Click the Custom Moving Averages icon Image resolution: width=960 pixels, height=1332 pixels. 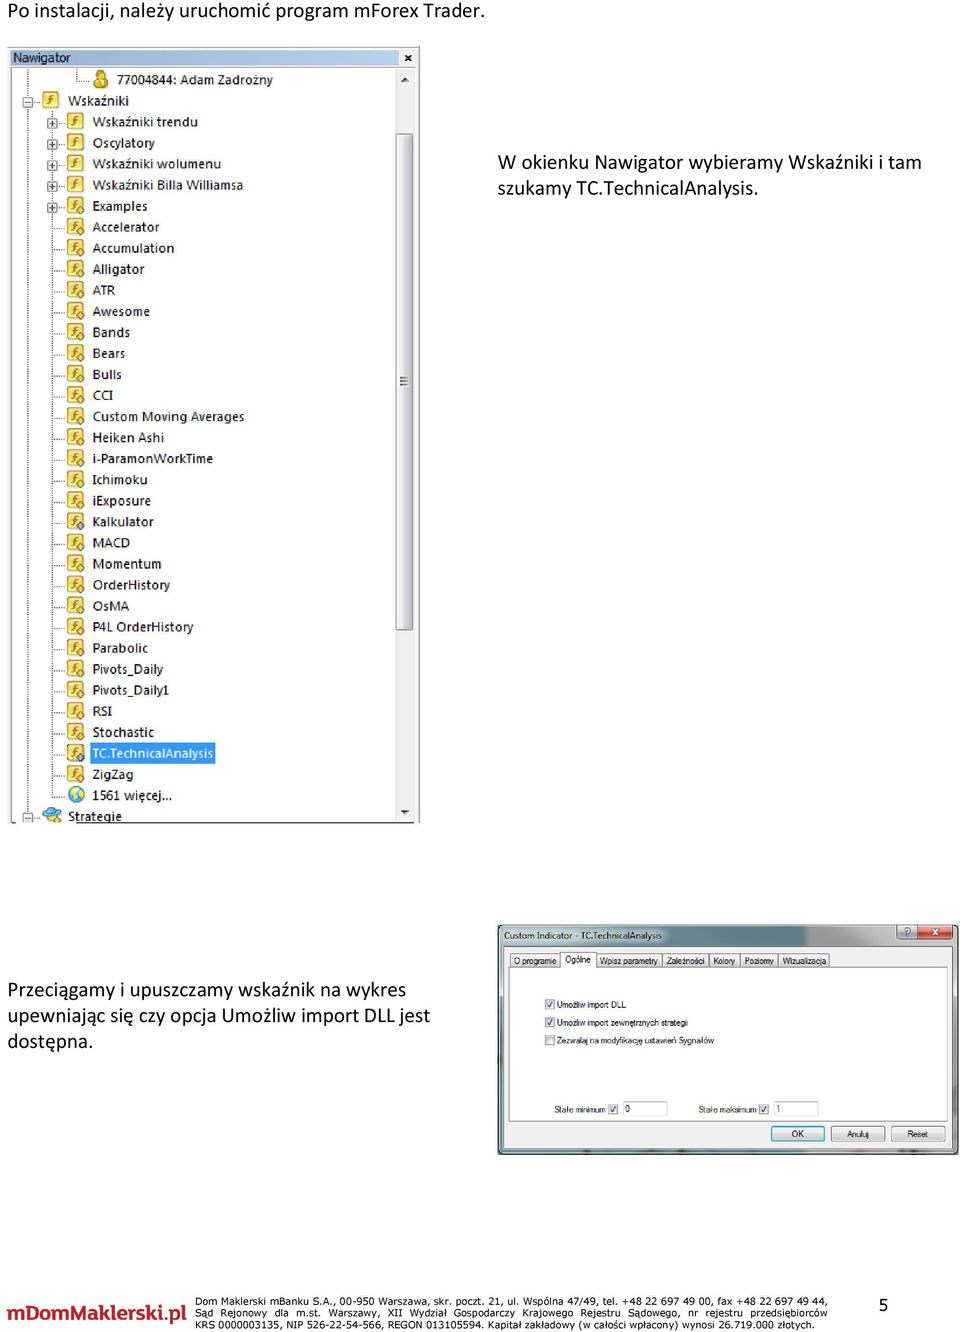point(76,416)
